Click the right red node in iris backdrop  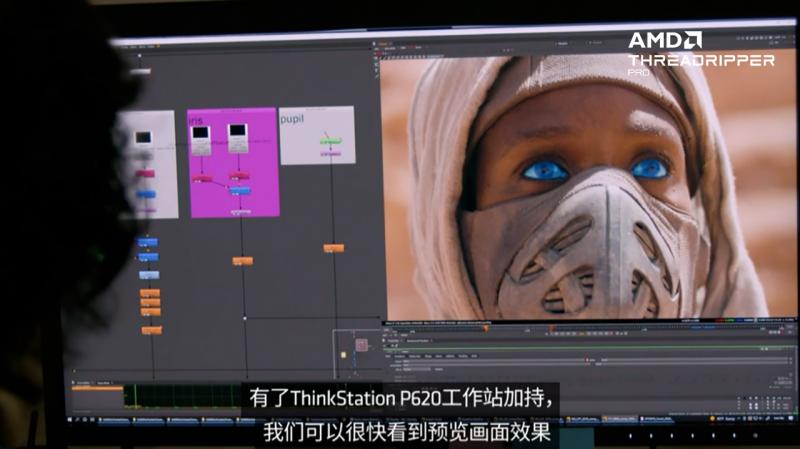click(239, 176)
